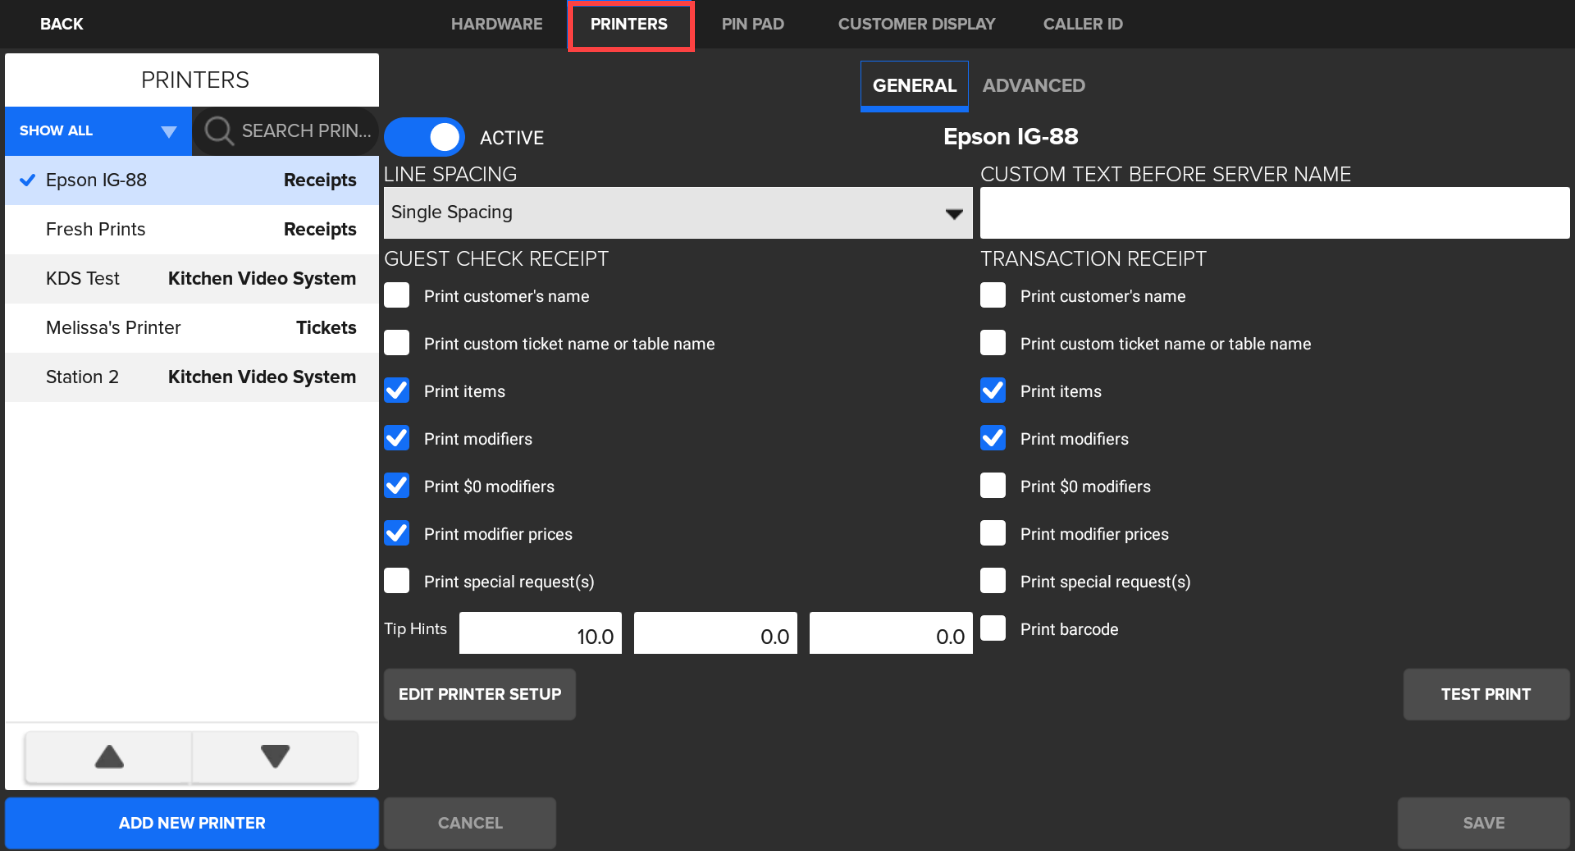1575x851 pixels.
Task: Toggle the Active printer switch
Action: tap(424, 137)
